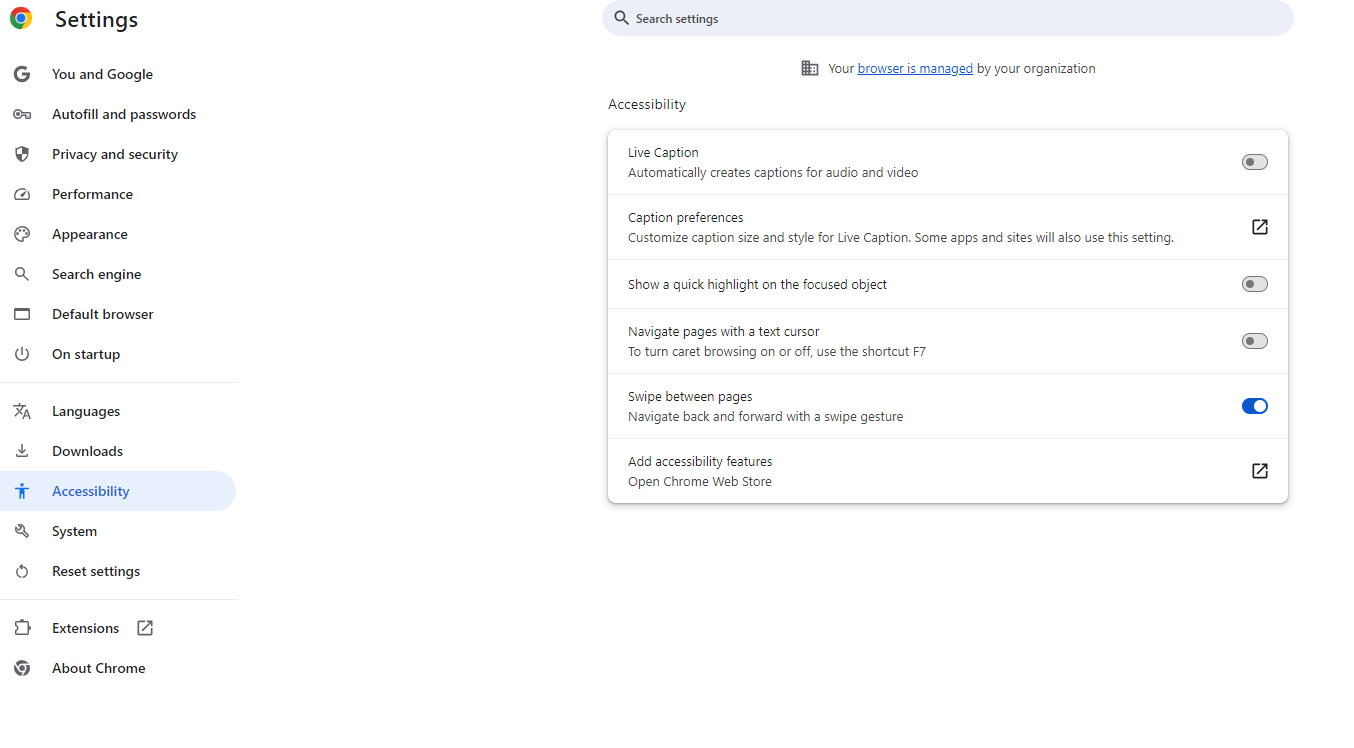Disable the Swipe between pages toggle
This screenshot has height=748, width=1354.
tap(1255, 406)
